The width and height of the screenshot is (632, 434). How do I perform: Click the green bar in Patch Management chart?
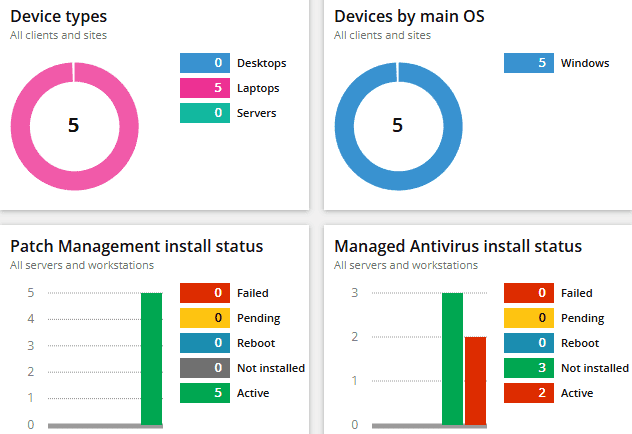[151, 359]
